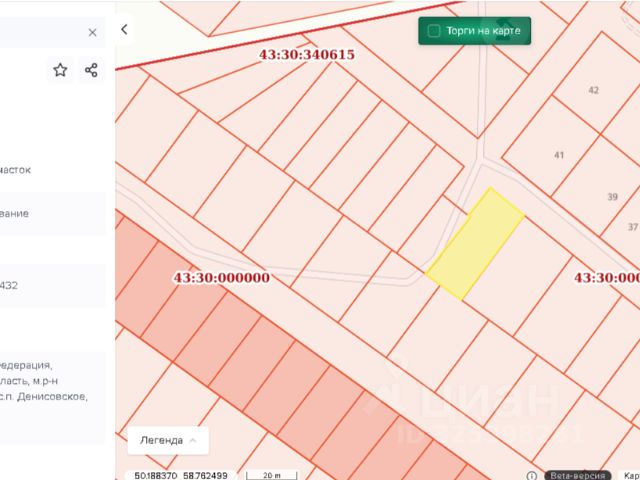Share the parcel using share icon

(x=91, y=70)
